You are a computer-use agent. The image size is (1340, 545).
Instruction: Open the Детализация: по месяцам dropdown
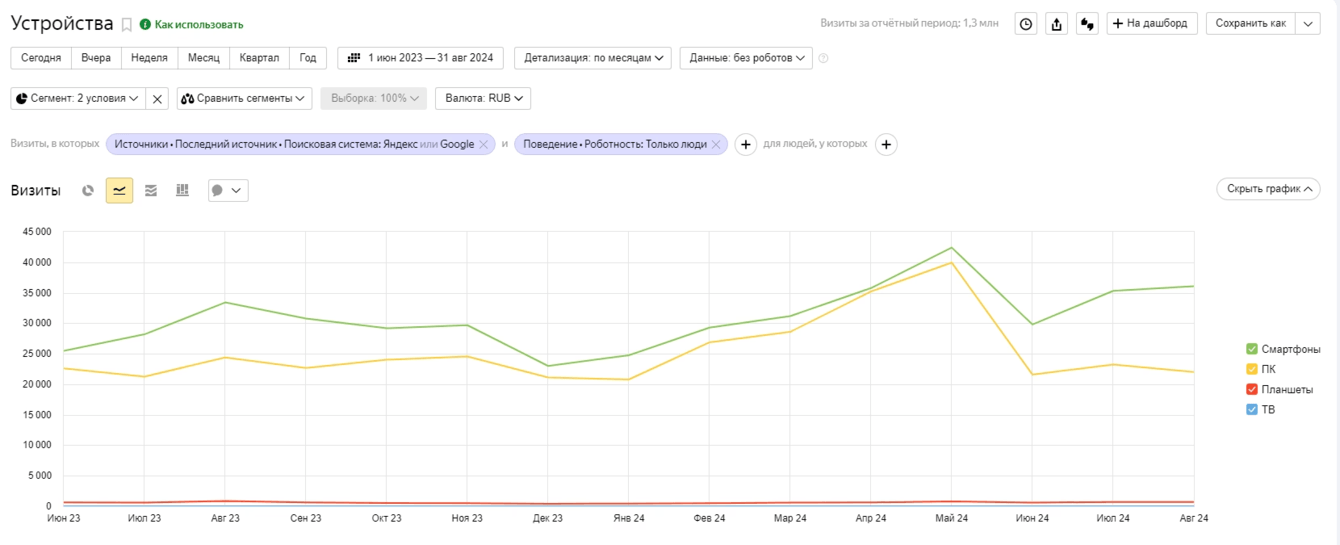593,58
